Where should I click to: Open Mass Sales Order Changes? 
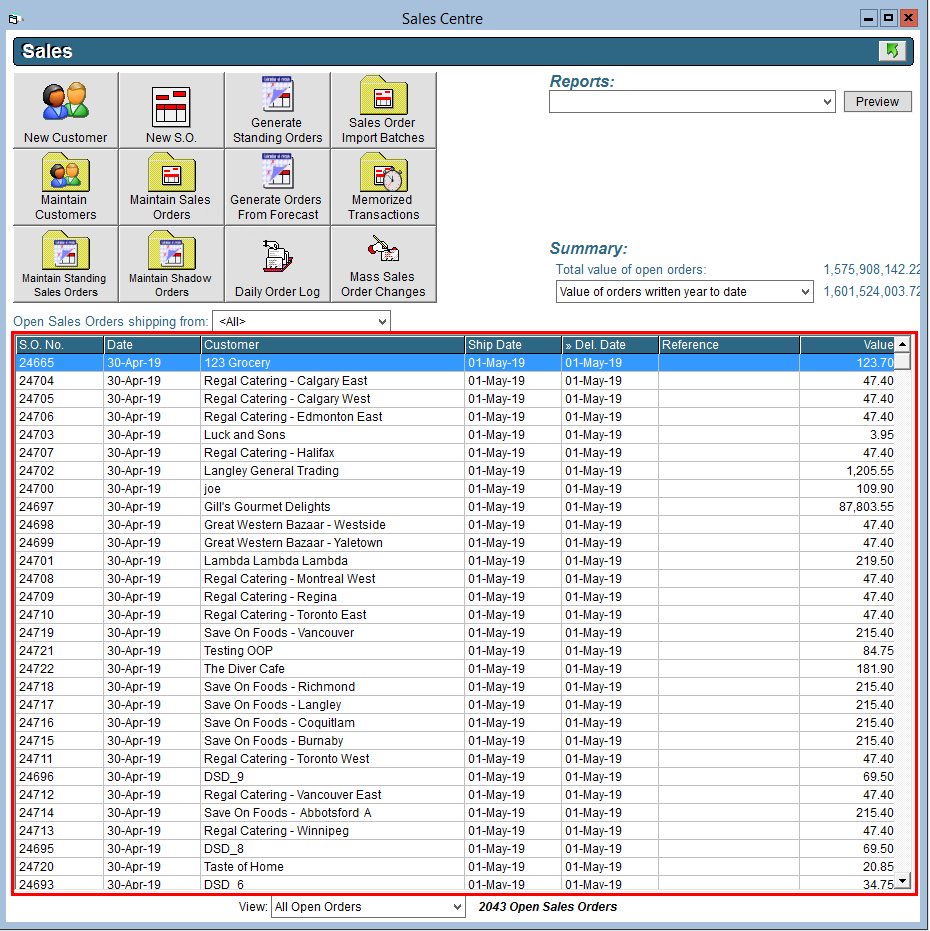(383, 264)
